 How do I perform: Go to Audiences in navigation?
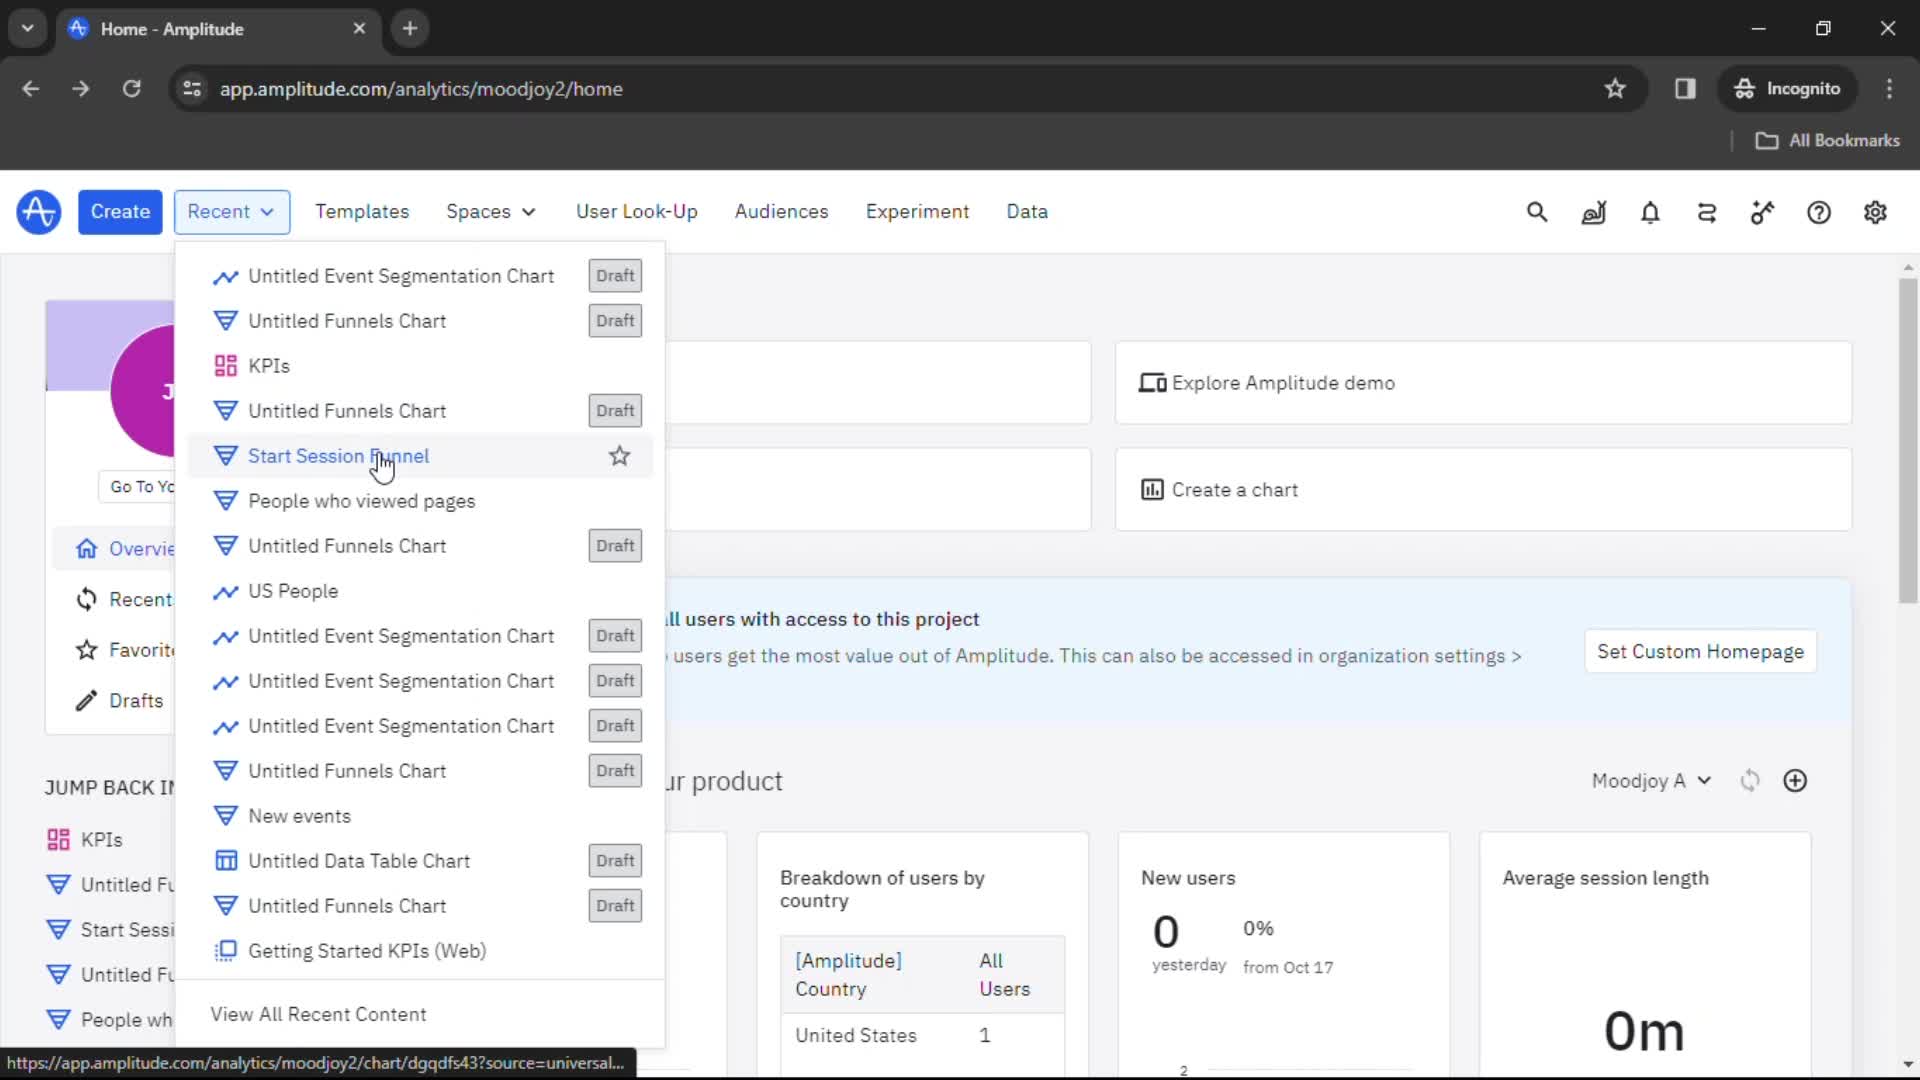[x=781, y=212]
